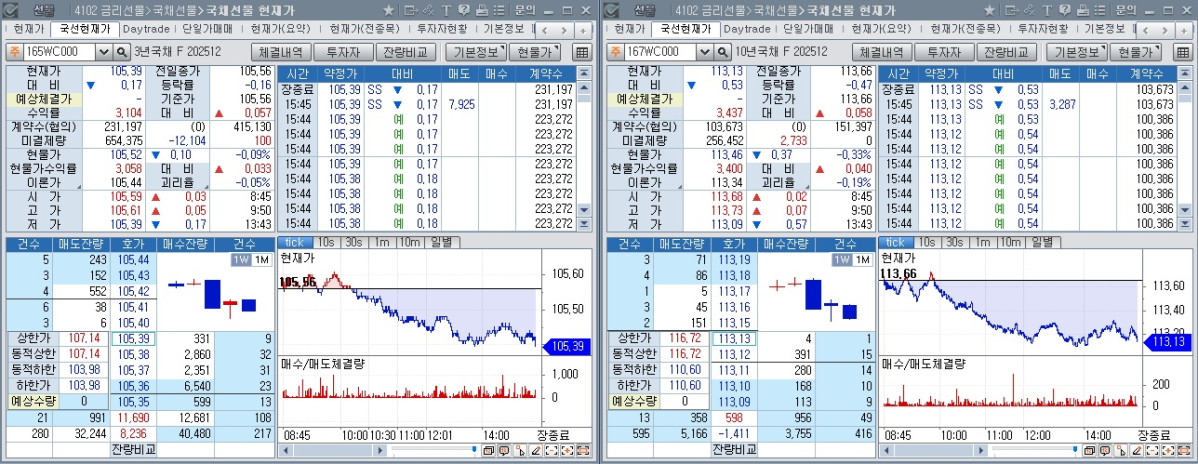Image resolution: width=1198 pixels, height=464 pixels.
Task: Expand 기본정보 dropdown in 10년국채 window
Action: pos(1076,52)
